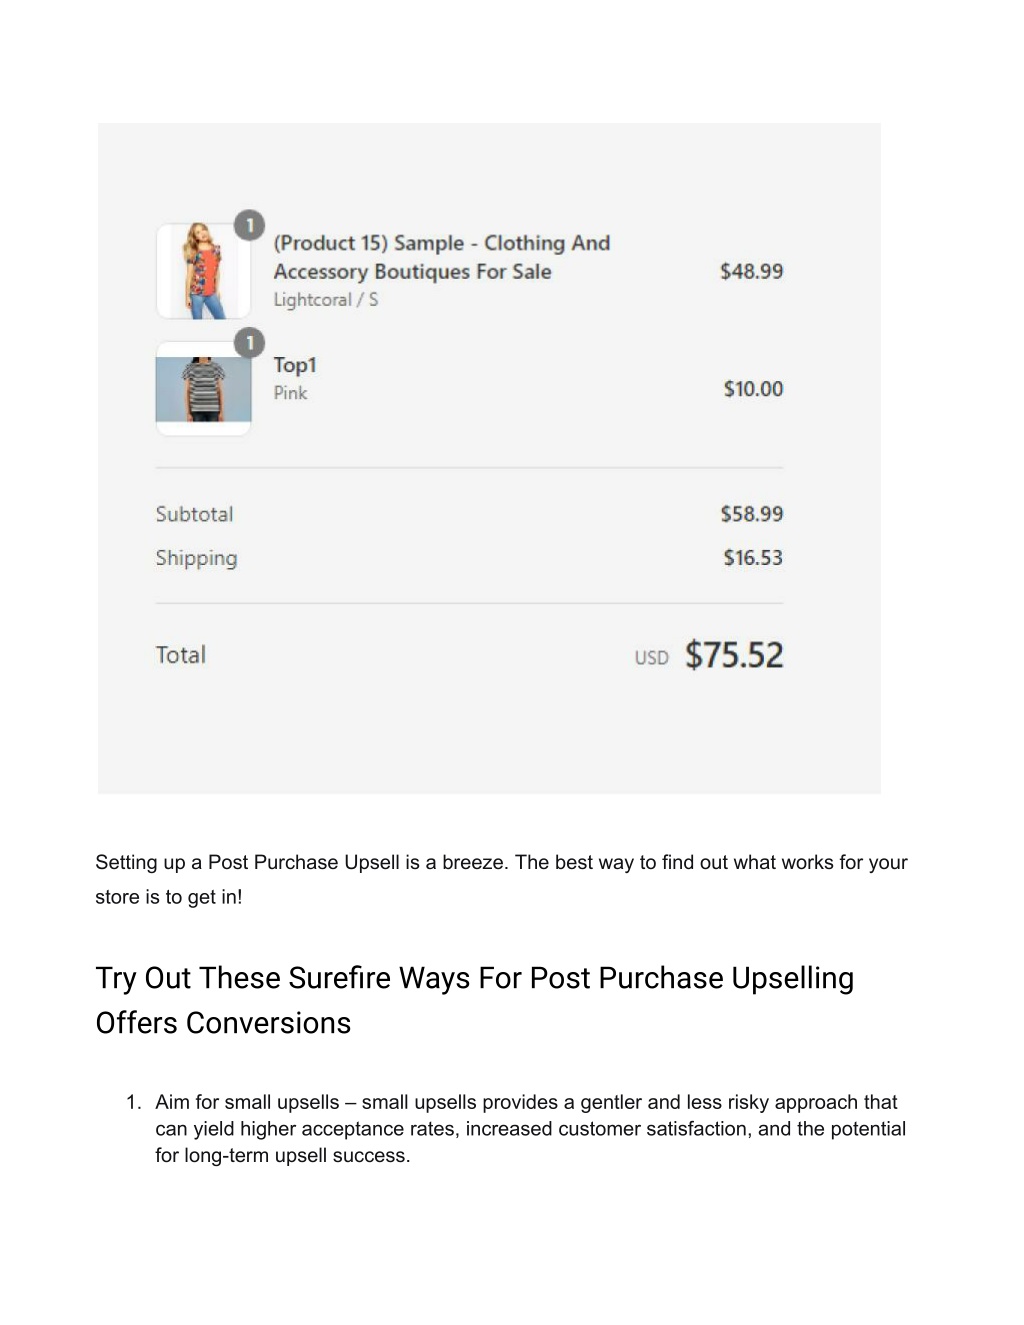Click the 'Try Out These Surefire Ways' heading
The height and width of the screenshot is (1325, 1024).
pos(475,1000)
